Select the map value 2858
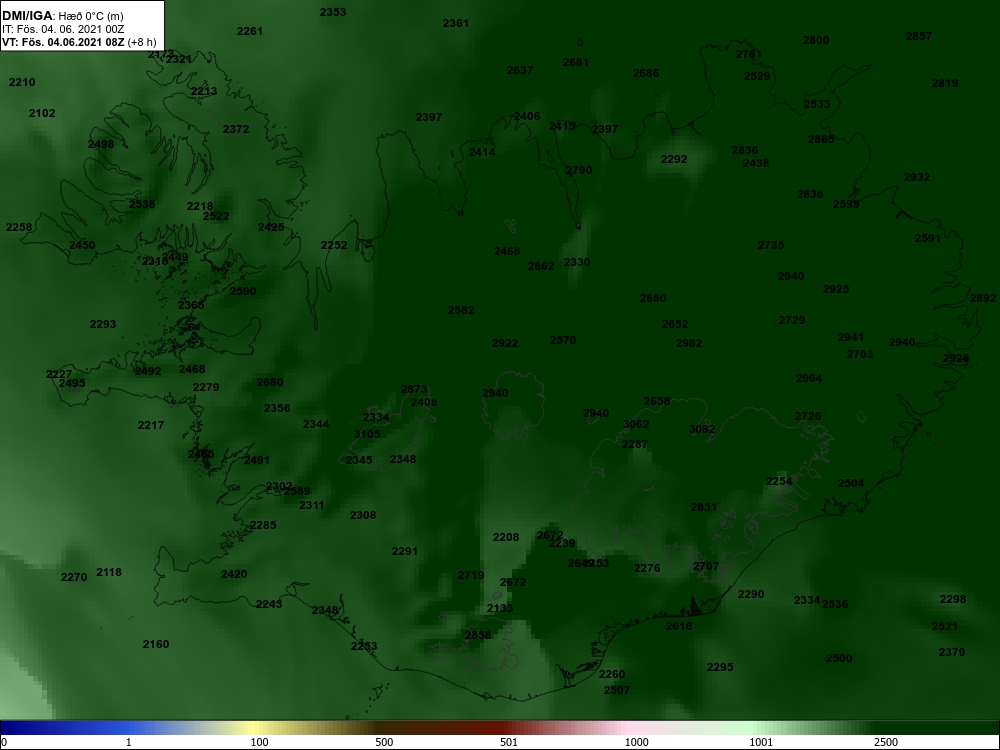This screenshot has height=750, width=1000. pos(478,635)
